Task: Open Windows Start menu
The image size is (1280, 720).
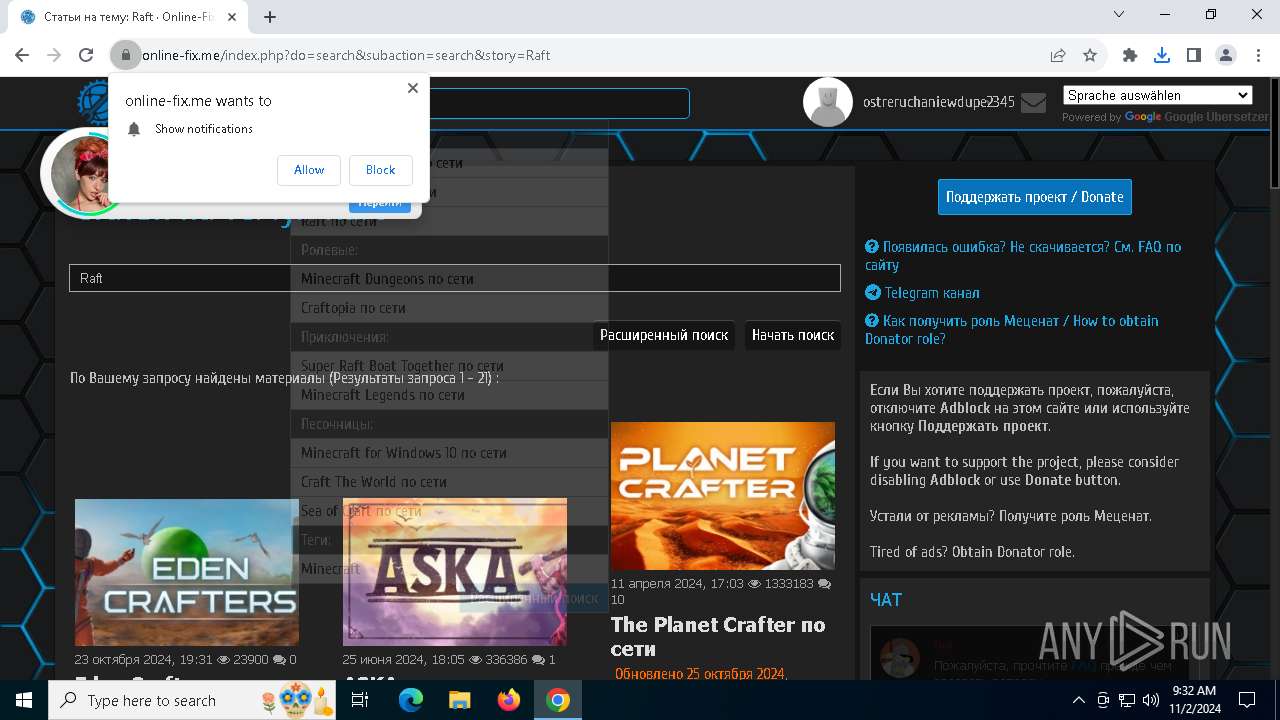Action: 24,700
